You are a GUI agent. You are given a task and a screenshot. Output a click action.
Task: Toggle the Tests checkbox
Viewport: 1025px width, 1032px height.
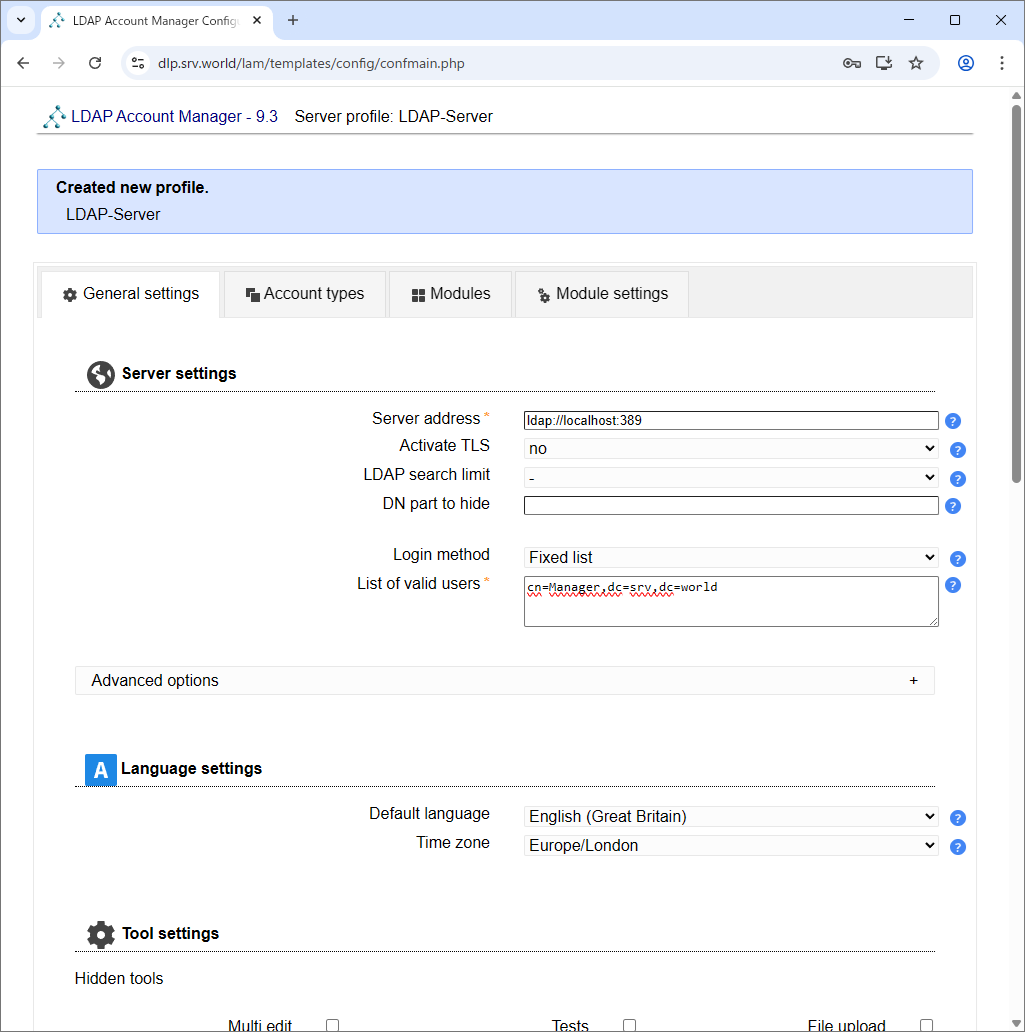coord(629,1025)
